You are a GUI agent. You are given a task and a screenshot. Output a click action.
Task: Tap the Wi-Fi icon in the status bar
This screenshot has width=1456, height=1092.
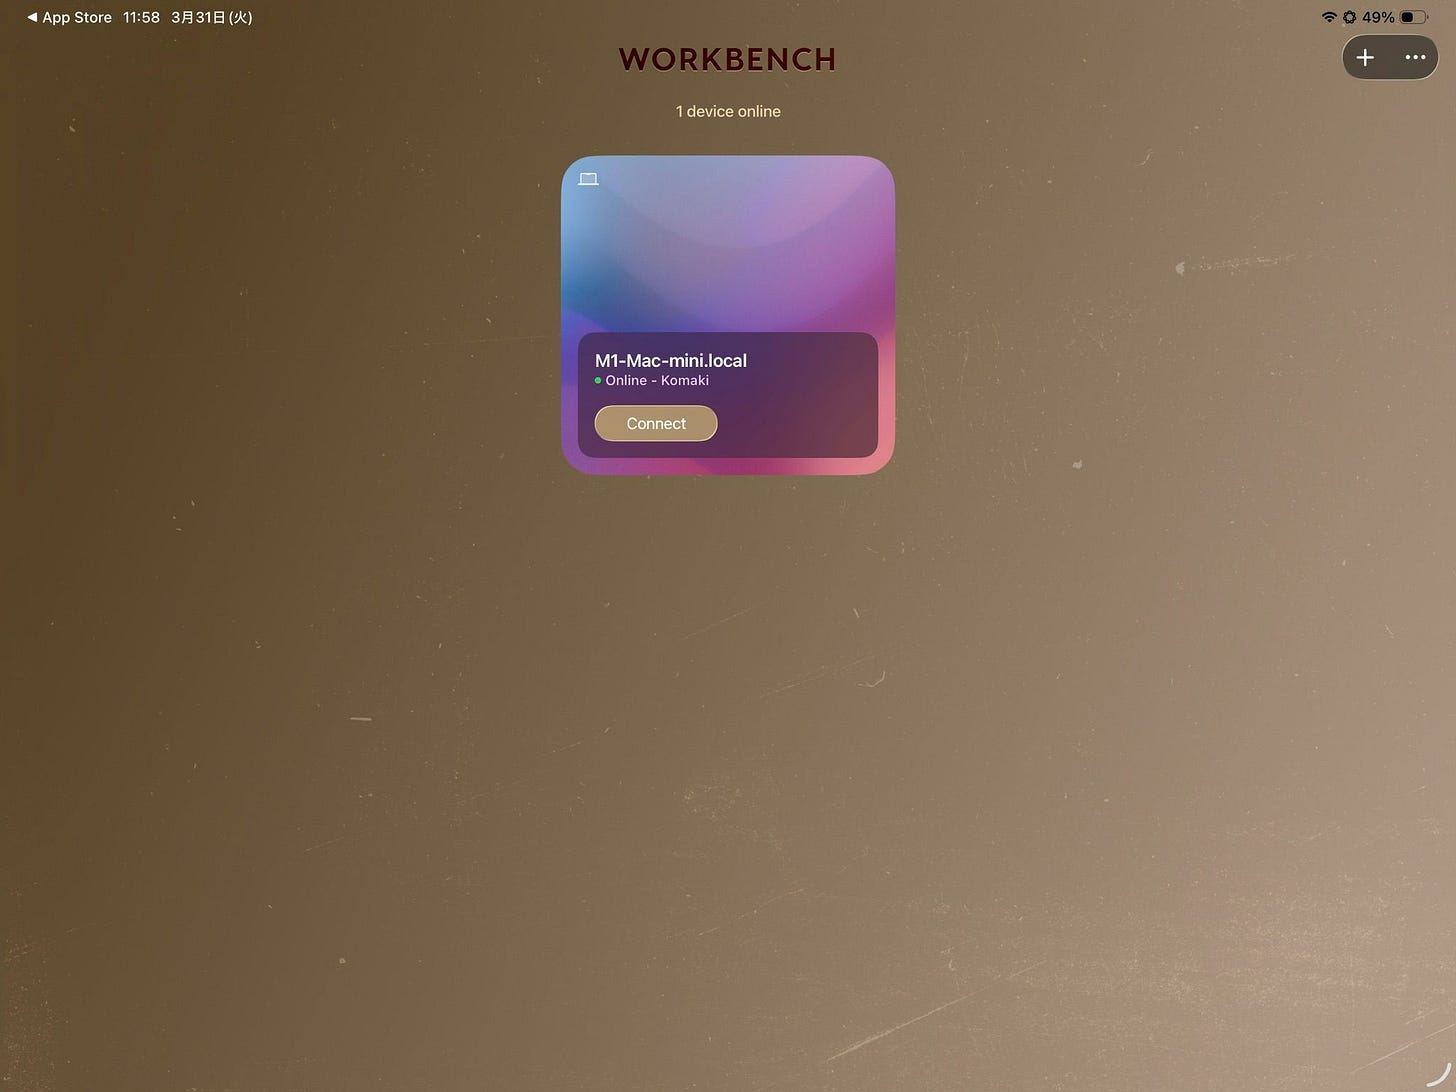click(1329, 16)
